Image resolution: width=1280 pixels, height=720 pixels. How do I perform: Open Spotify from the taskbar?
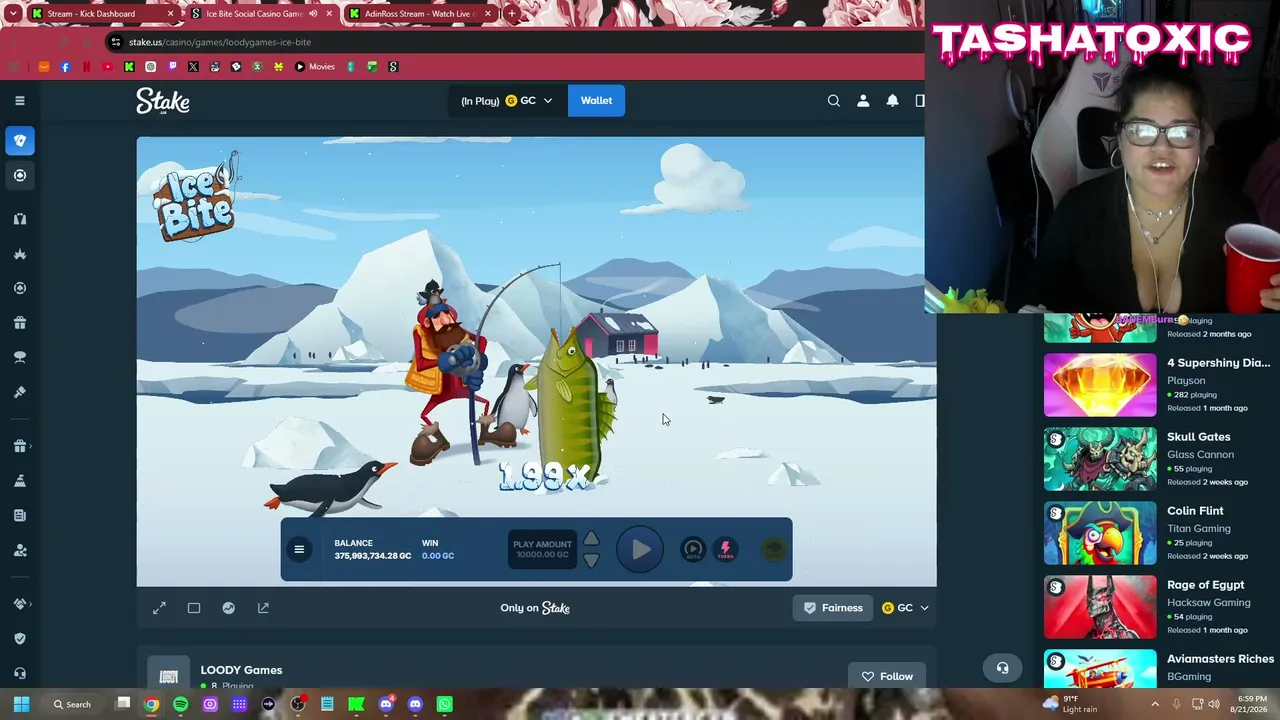pos(181,704)
